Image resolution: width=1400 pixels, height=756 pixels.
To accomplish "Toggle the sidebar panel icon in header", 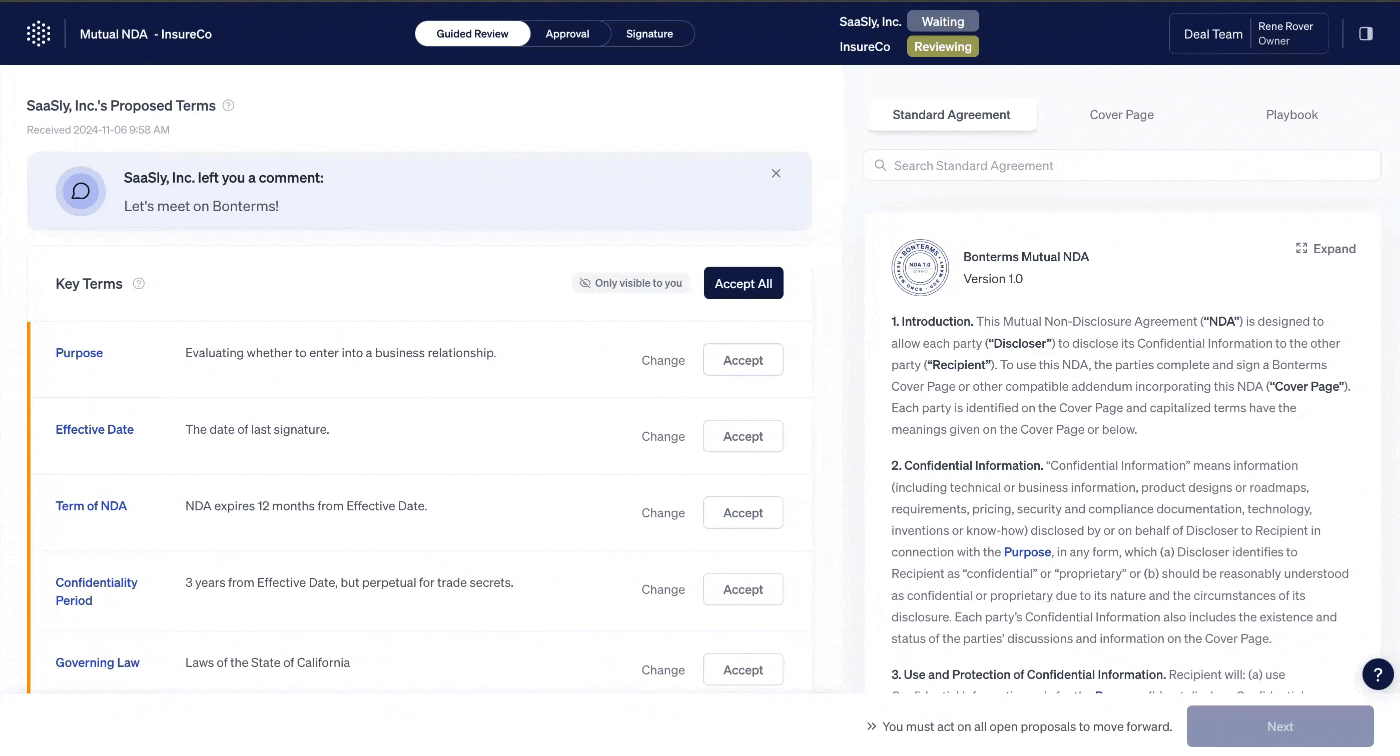I will [x=1366, y=33].
